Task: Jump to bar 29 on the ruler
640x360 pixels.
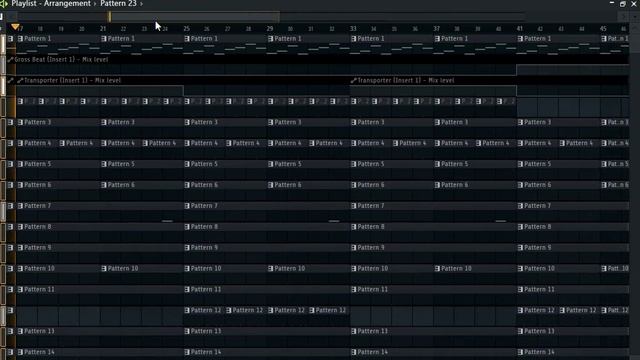Action: pos(270,29)
